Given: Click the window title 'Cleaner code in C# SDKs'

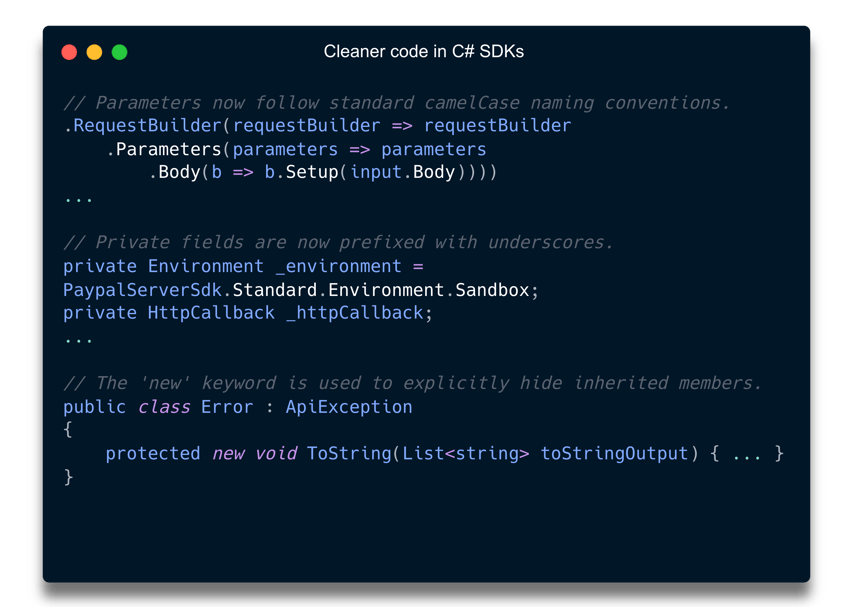Looking at the screenshot, I should pyautogui.click(x=424, y=52).
